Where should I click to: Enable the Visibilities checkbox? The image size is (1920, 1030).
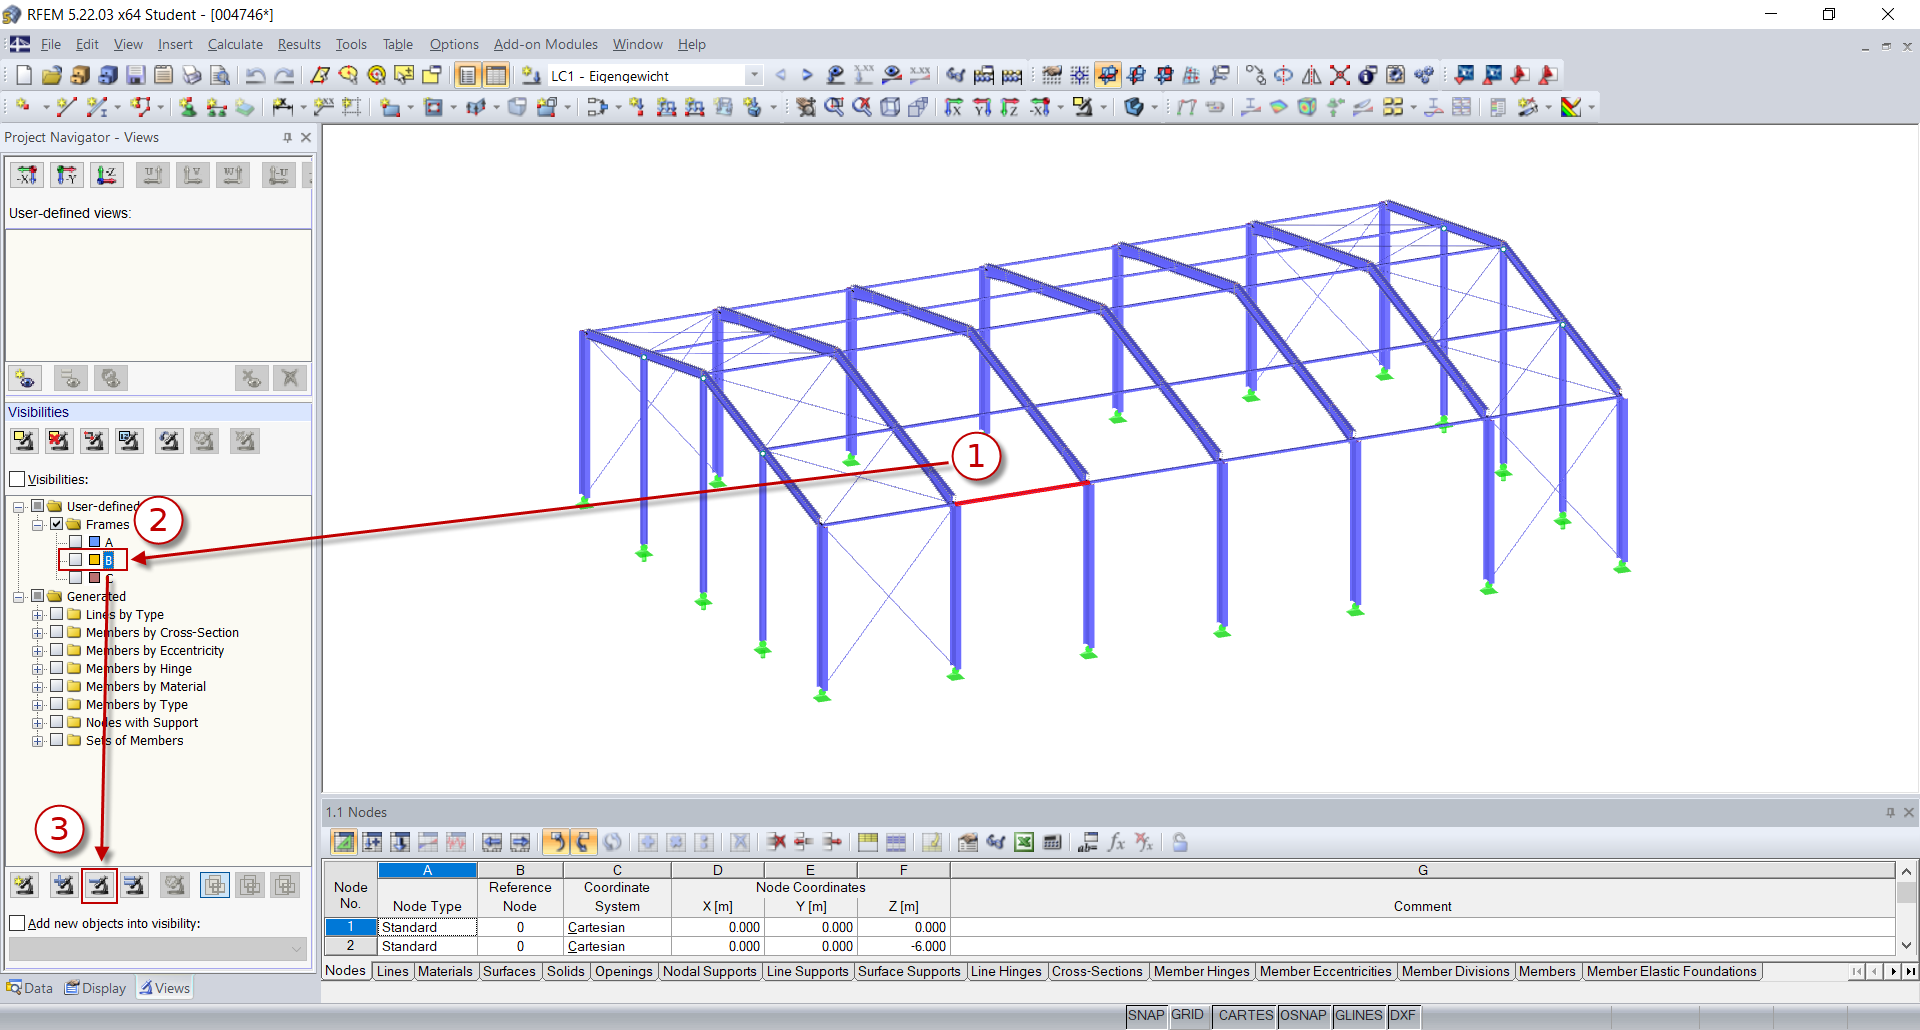click(x=17, y=478)
